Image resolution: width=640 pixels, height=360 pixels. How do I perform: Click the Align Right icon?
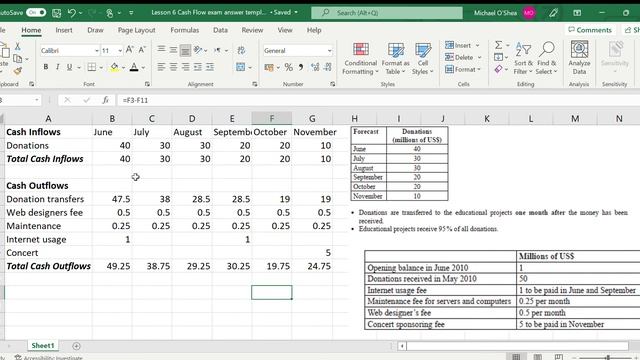[x=185, y=67]
